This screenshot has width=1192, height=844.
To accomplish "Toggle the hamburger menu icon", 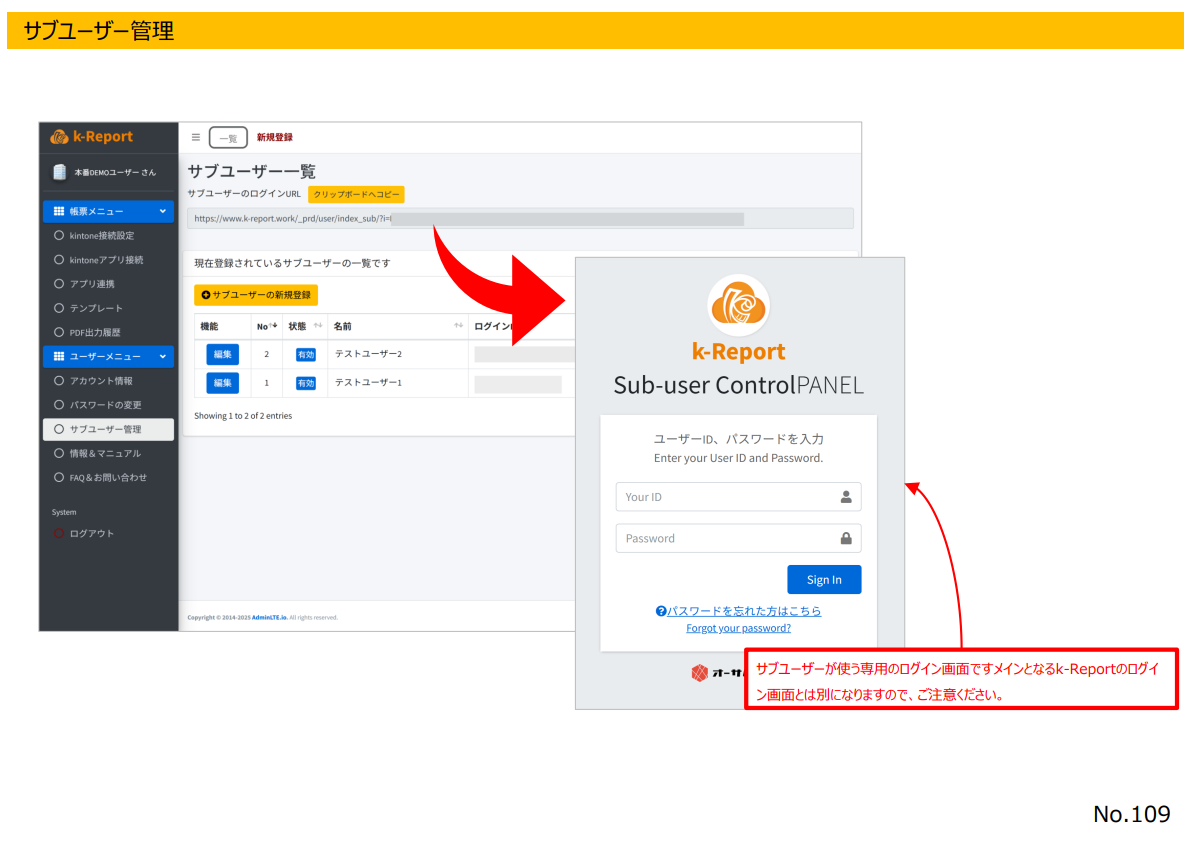I will [x=195, y=138].
